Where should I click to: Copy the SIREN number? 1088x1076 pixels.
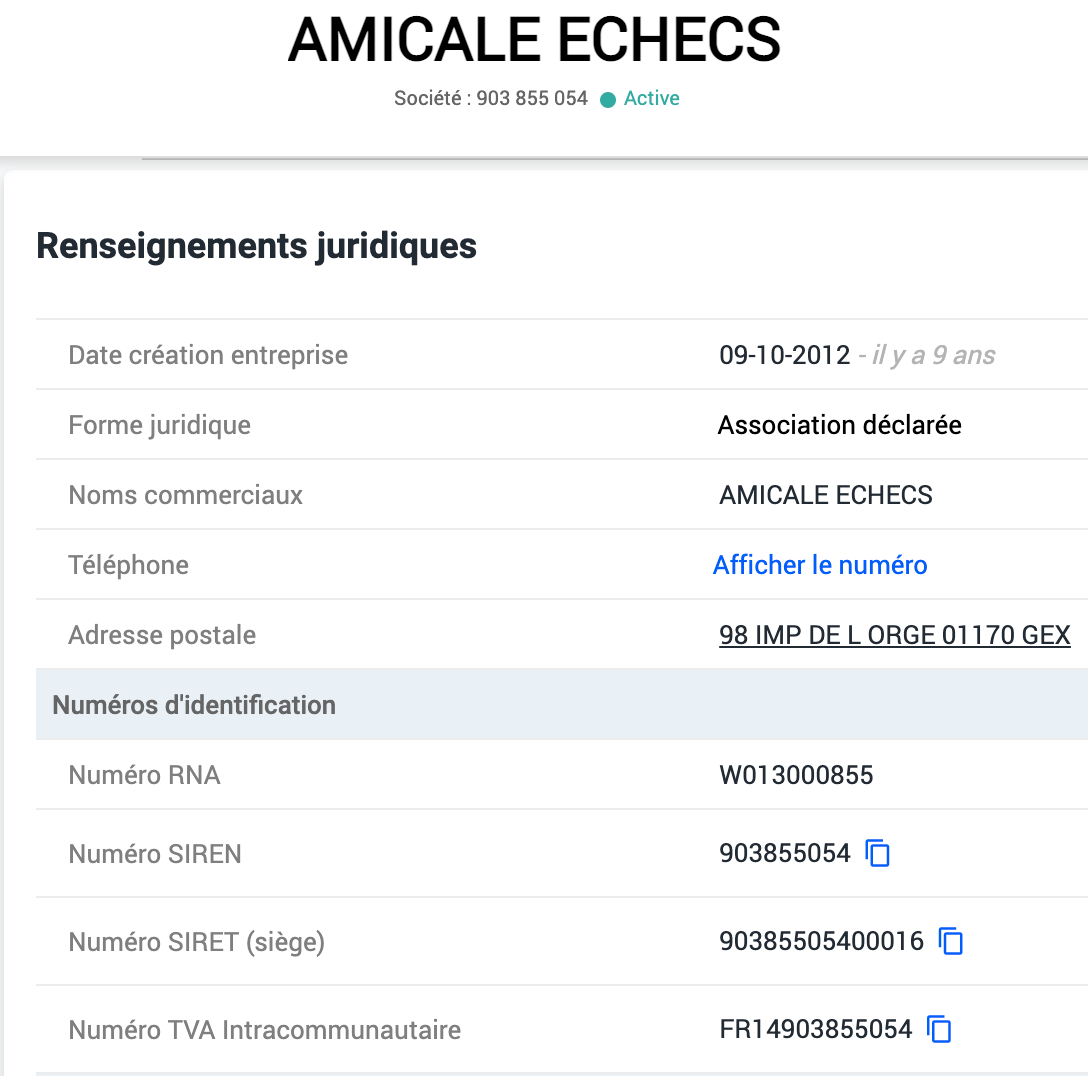tap(878, 854)
